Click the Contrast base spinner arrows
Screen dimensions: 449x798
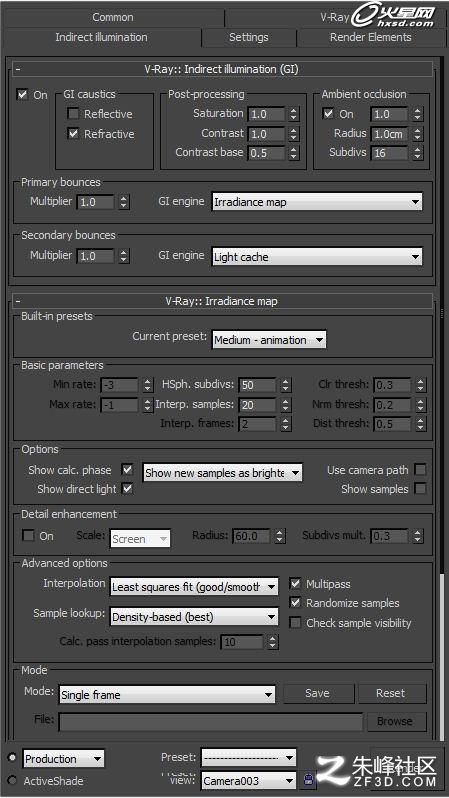[294, 153]
